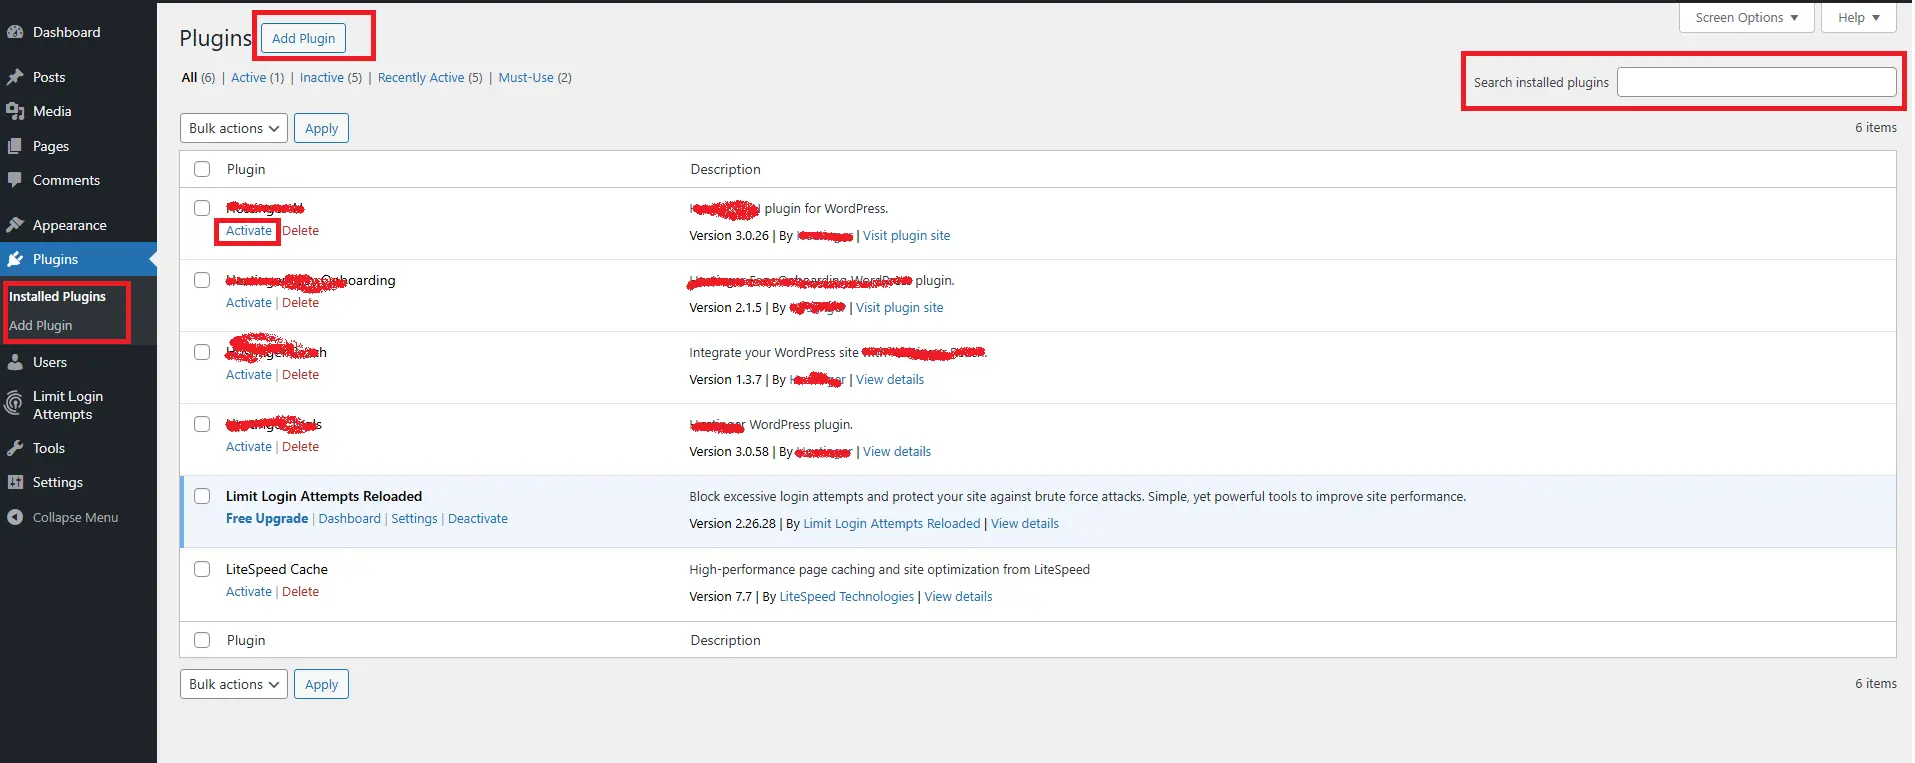Screen dimensions: 1915x763
Task: Check the box for plugin version 3.0.58
Action: click(x=202, y=424)
